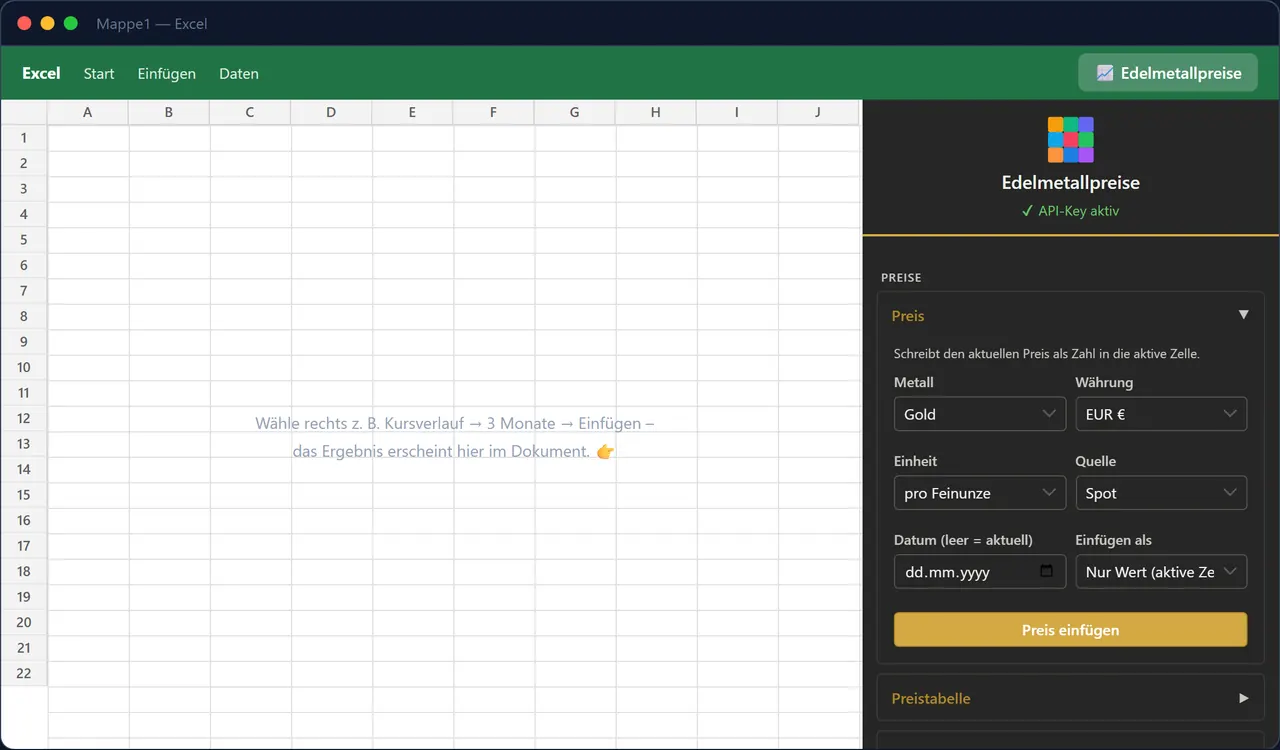Select row 1 header
The width and height of the screenshot is (1280, 750).
click(x=24, y=138)
